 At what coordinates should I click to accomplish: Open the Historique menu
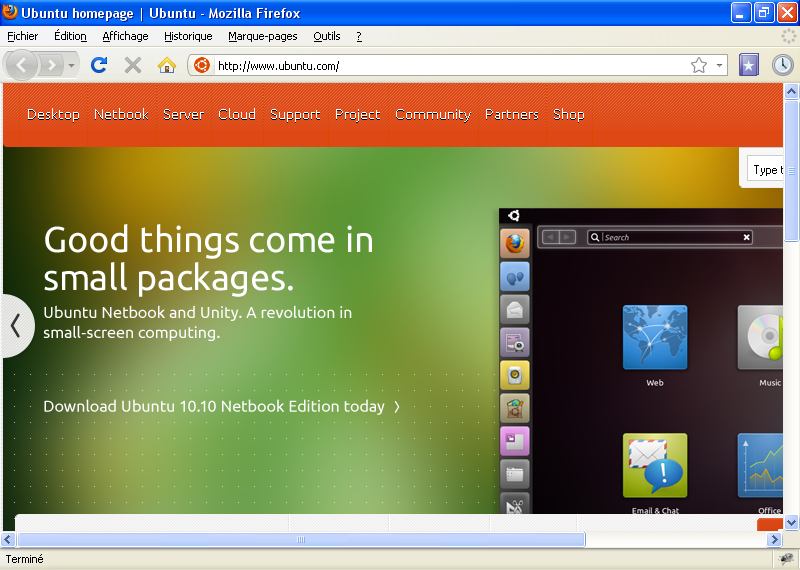point(188,36)
